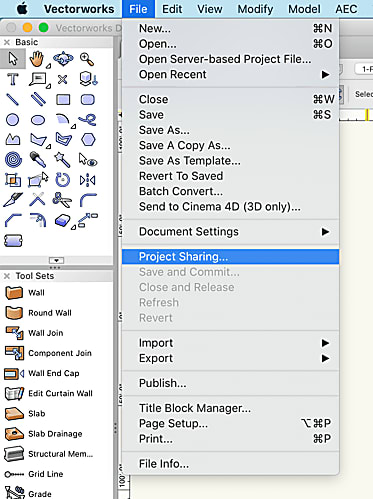Select the Line tool
Image resolution: width=373 pixels, height=499 pixels.
coord(13,99)
